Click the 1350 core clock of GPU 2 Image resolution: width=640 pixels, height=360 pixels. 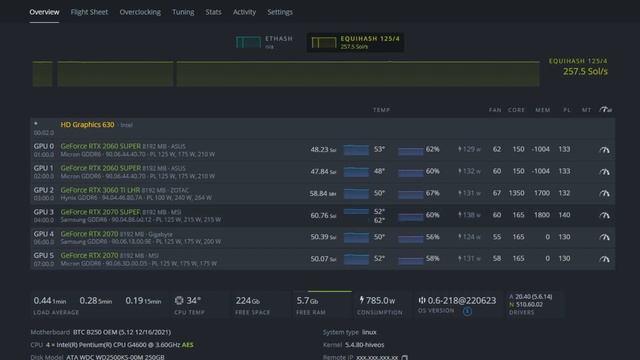coord(516,193)
